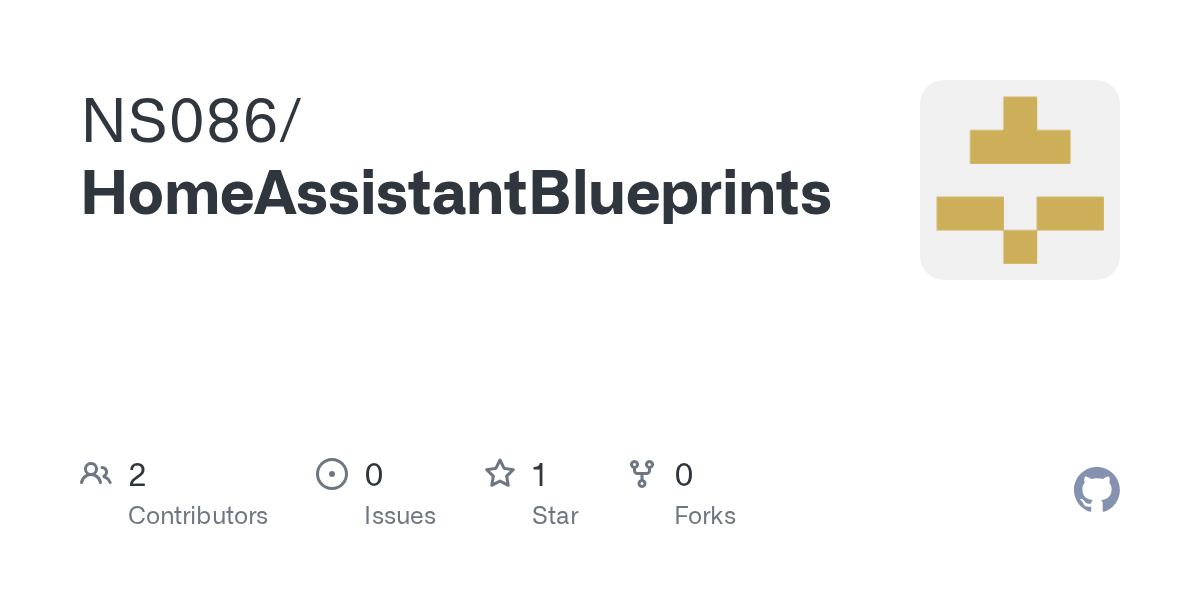This screenshot has height=600, width=1200.
Task: Open the HomeAssistantBlueprints repository title
Action: point(456,193)
